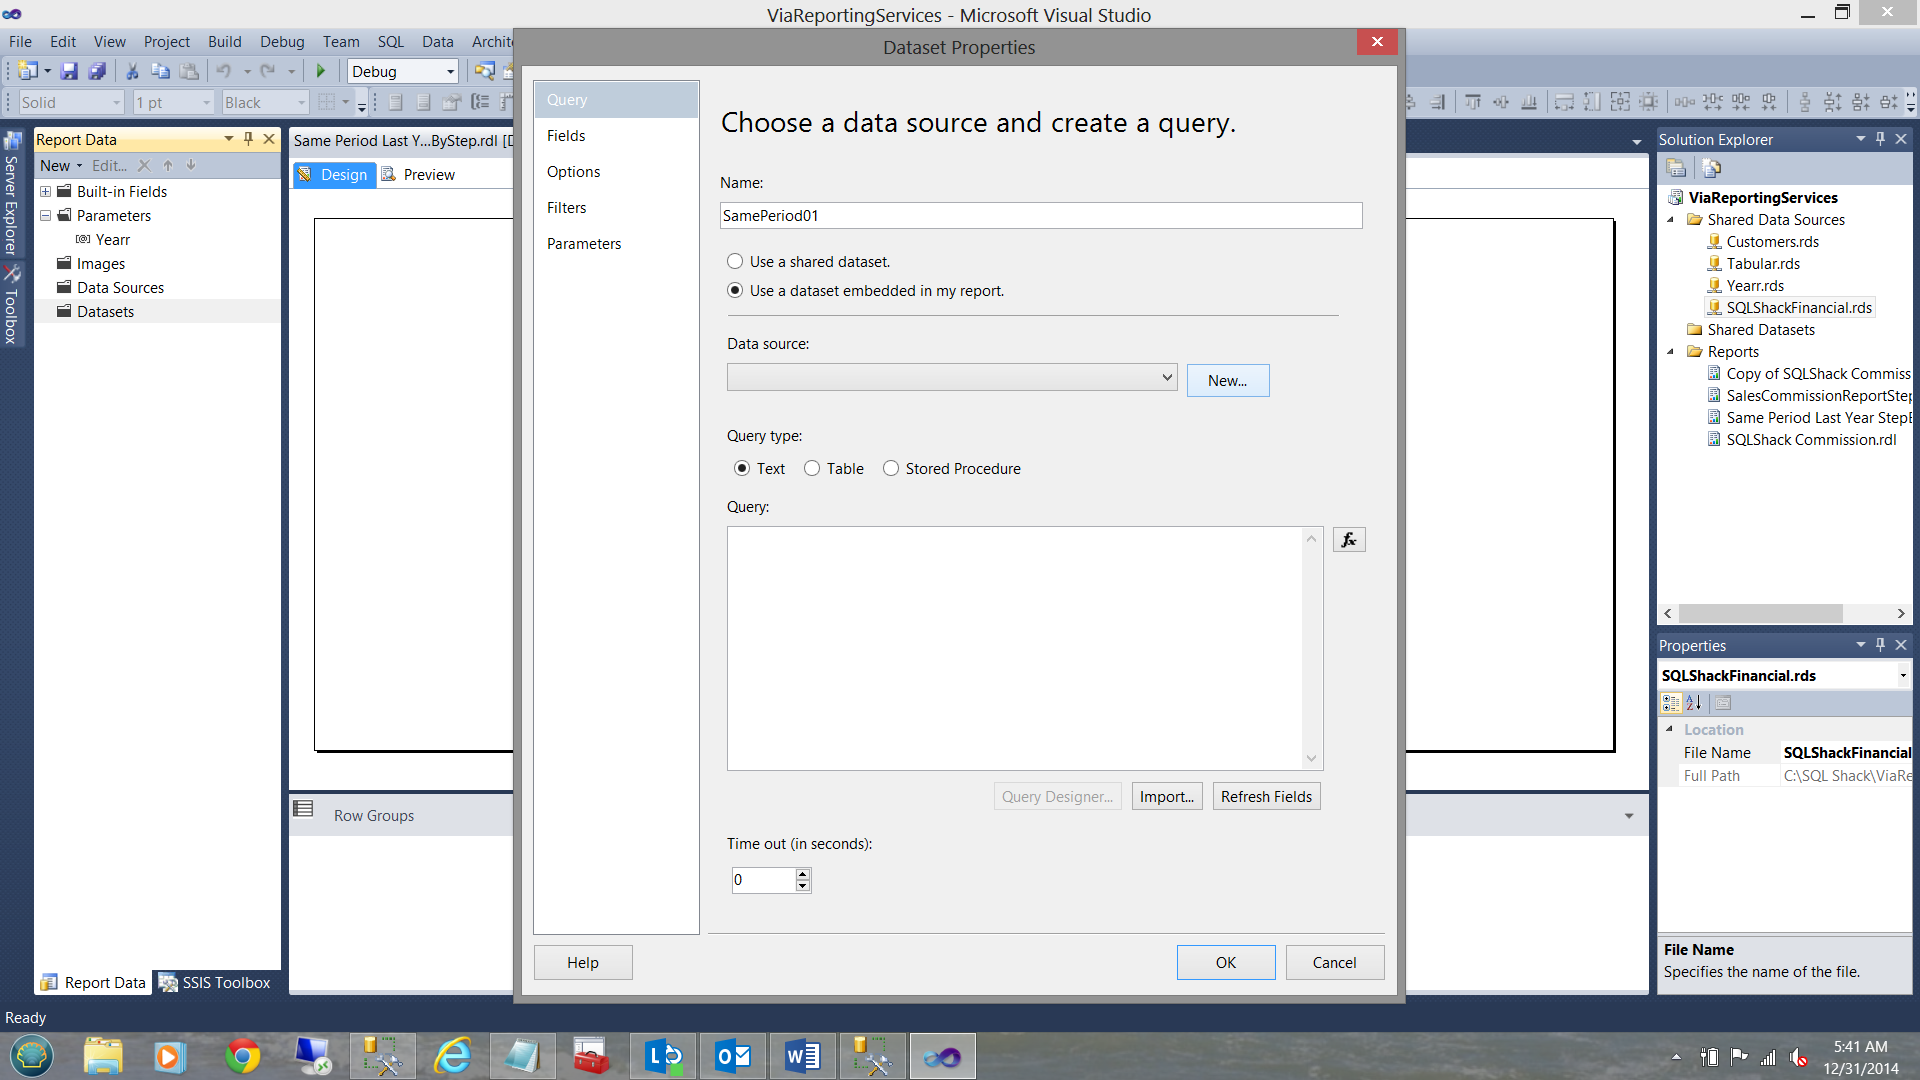Click the Cut scissors toolbar icon

pyautogui.click(x=131, y=71)
